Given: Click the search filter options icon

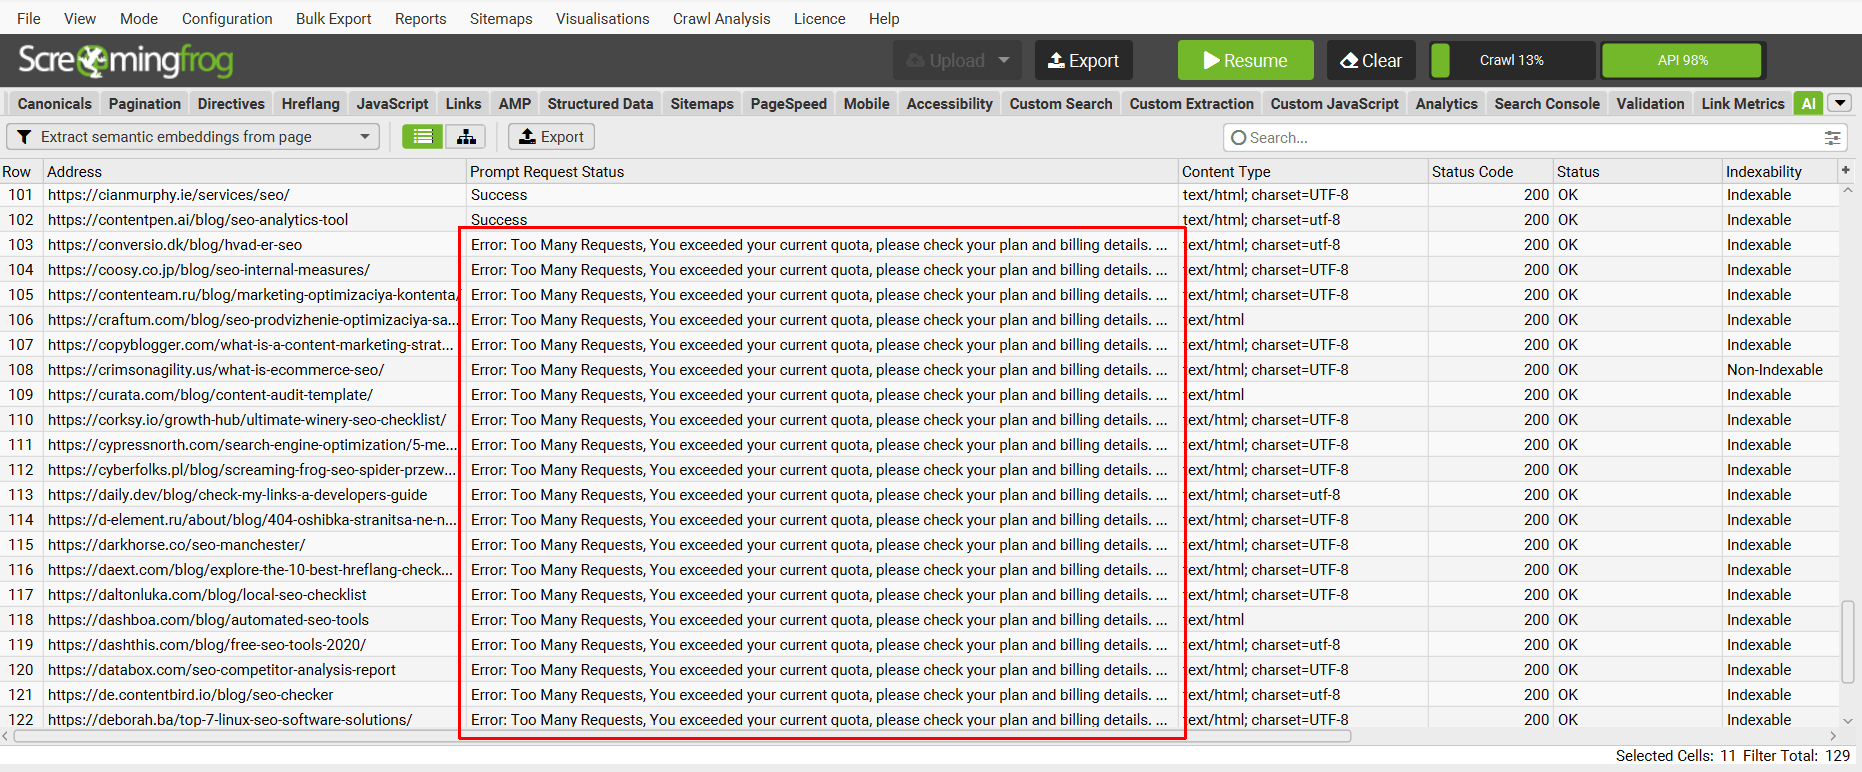Looking at the screenshot, I should coord(1832,138).
